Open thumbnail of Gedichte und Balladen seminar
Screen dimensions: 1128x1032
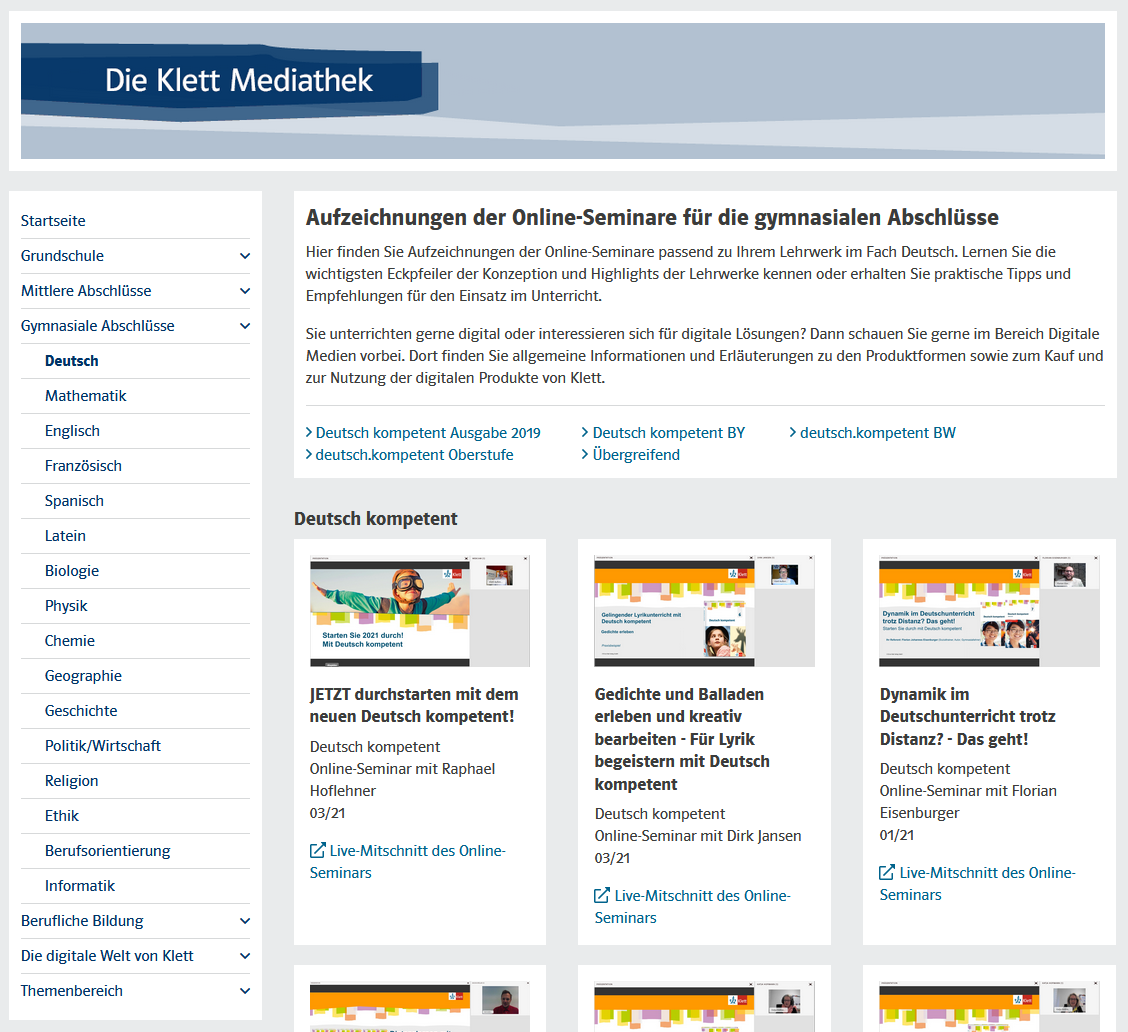(704, 611)
